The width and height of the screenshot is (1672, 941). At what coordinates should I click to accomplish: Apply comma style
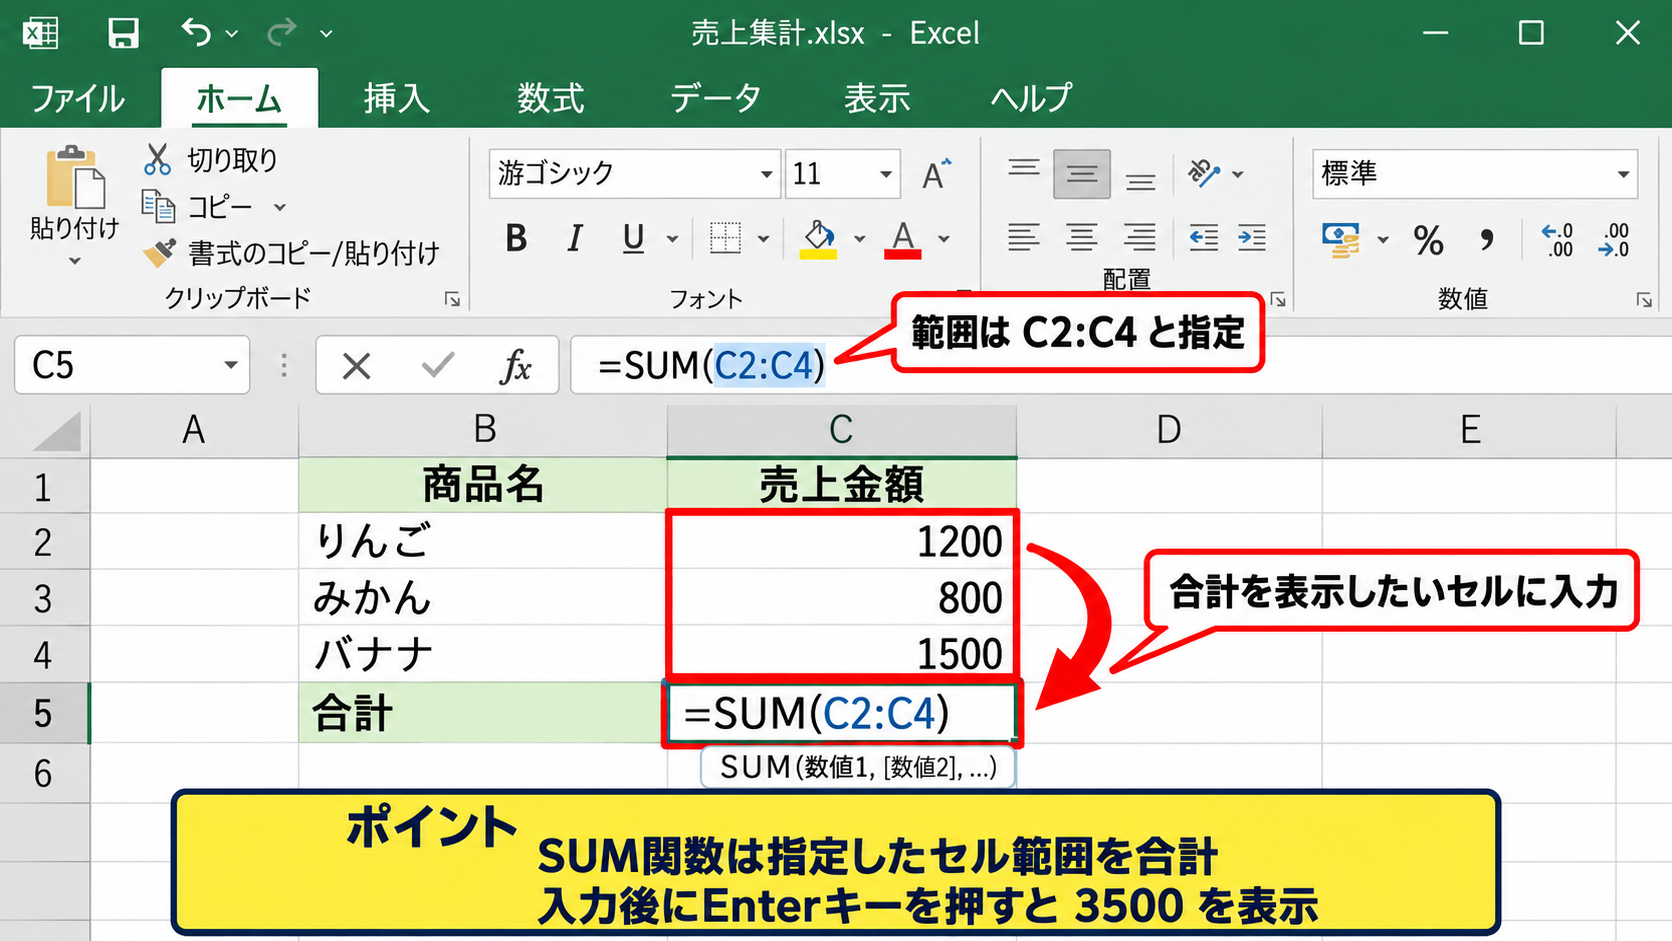[x=1487, y=240]
